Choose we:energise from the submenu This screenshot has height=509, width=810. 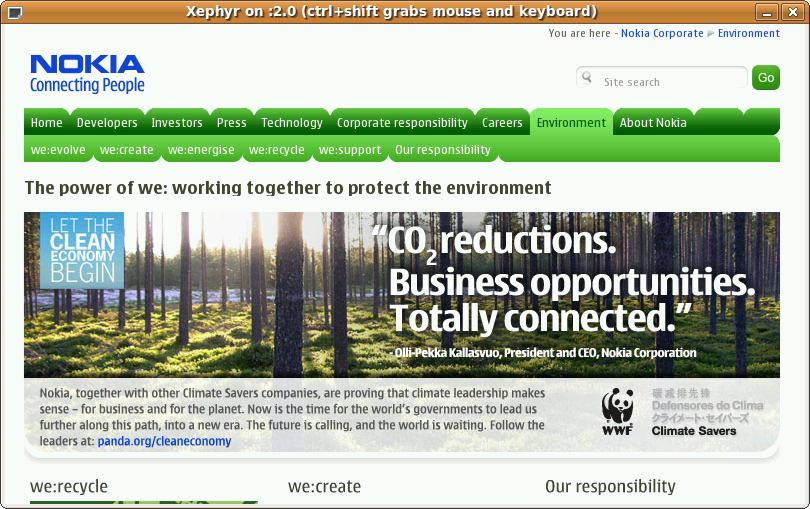tap(201, 150)
